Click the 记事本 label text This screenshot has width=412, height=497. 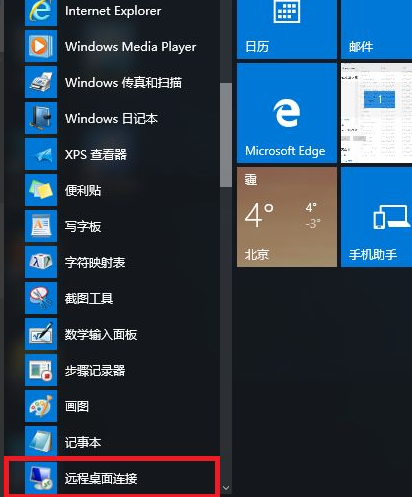coord(83,442)
